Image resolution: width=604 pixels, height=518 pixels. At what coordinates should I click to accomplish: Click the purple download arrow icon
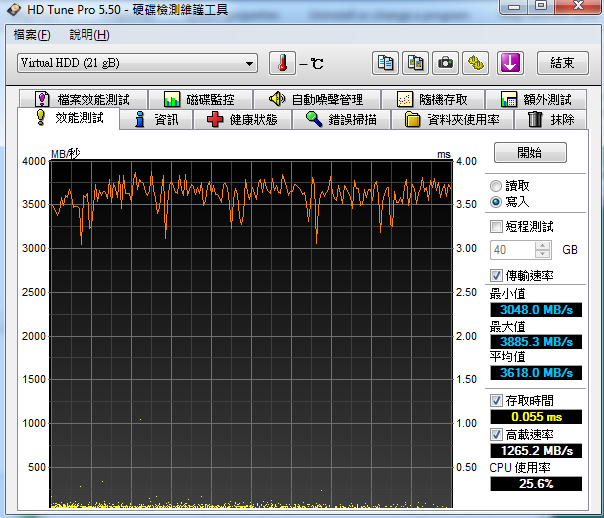(x=510, y=63)
